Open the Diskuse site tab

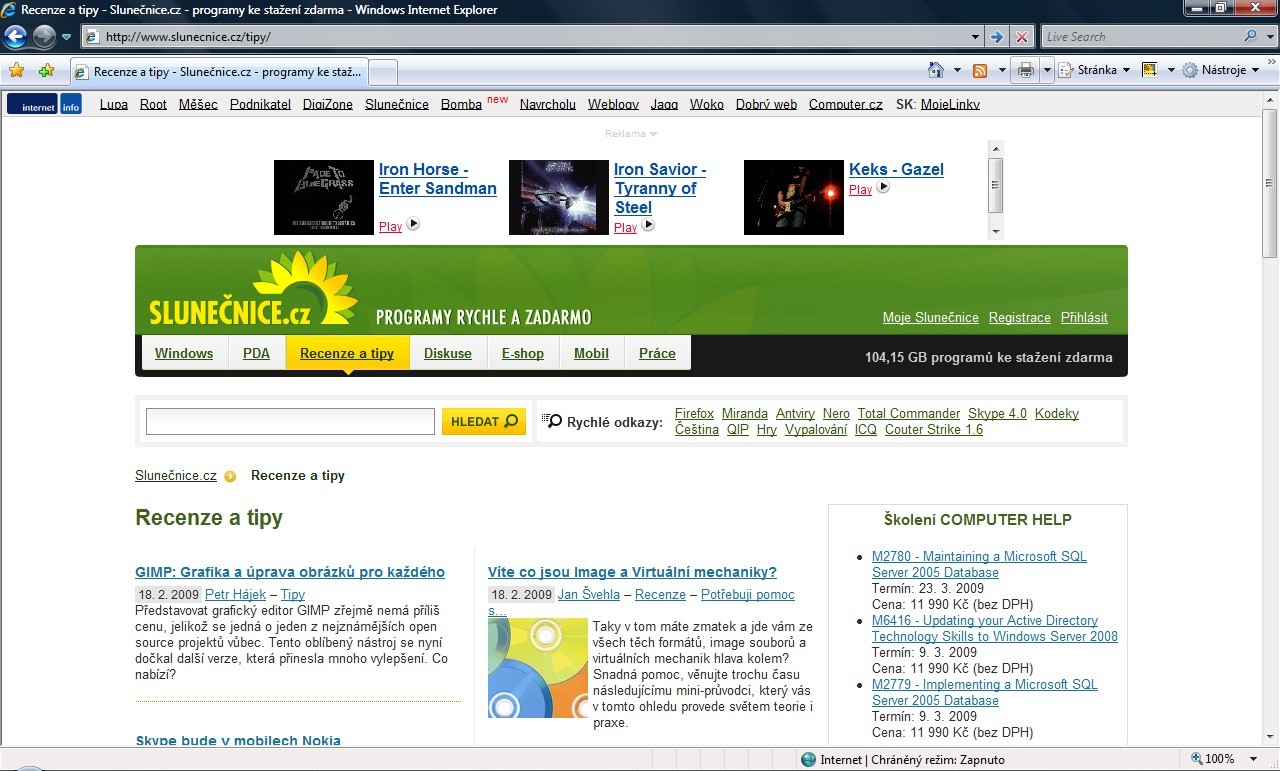click(448, 353)
